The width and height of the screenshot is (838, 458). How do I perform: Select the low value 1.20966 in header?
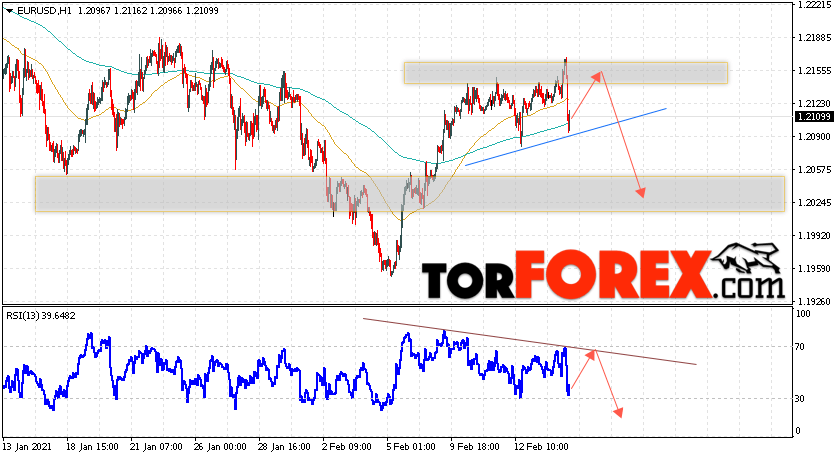[166, 11]
